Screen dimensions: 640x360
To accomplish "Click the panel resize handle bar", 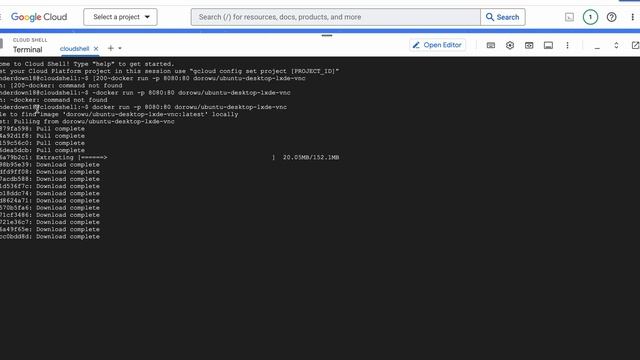I will coord(327,36).
